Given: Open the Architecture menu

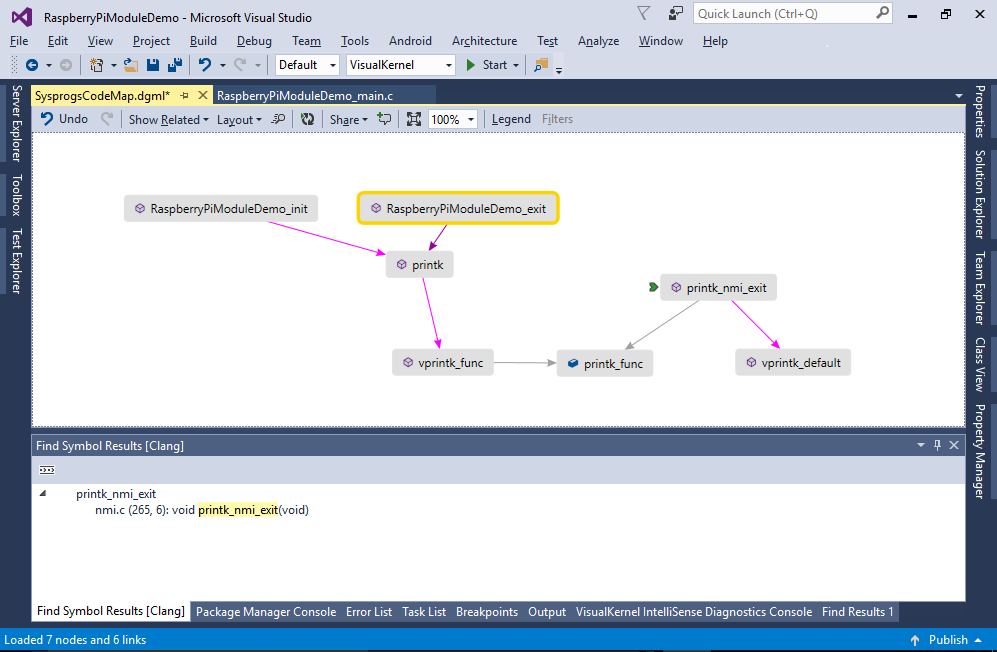Looking at the screenshot, I should (x=485, y=41).
